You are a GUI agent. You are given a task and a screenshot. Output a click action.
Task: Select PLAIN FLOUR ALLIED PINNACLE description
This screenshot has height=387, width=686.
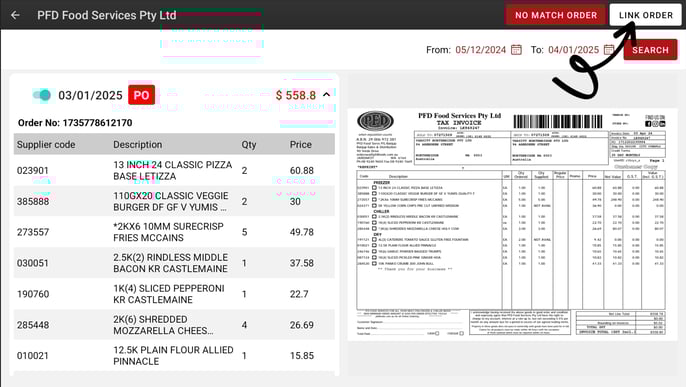point(173,356)
